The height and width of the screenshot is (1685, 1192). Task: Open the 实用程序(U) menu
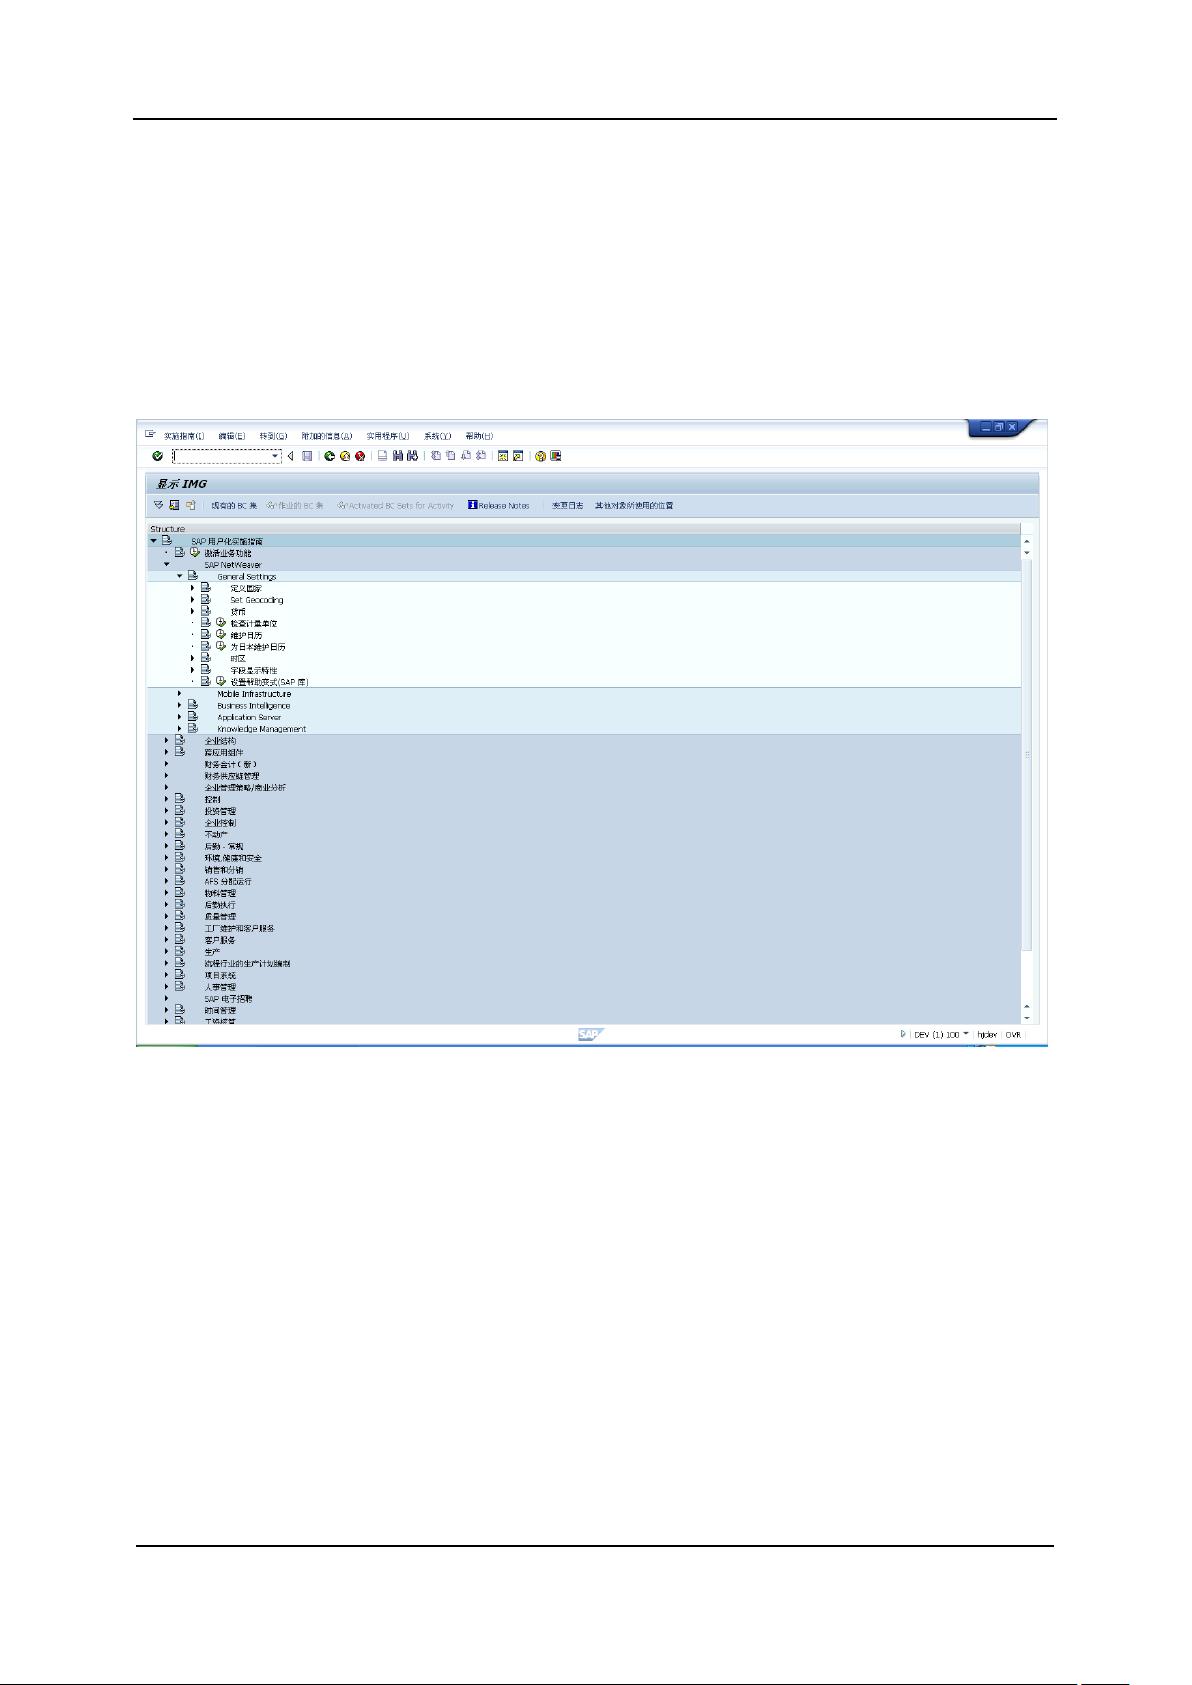click(x=388, y=436)
